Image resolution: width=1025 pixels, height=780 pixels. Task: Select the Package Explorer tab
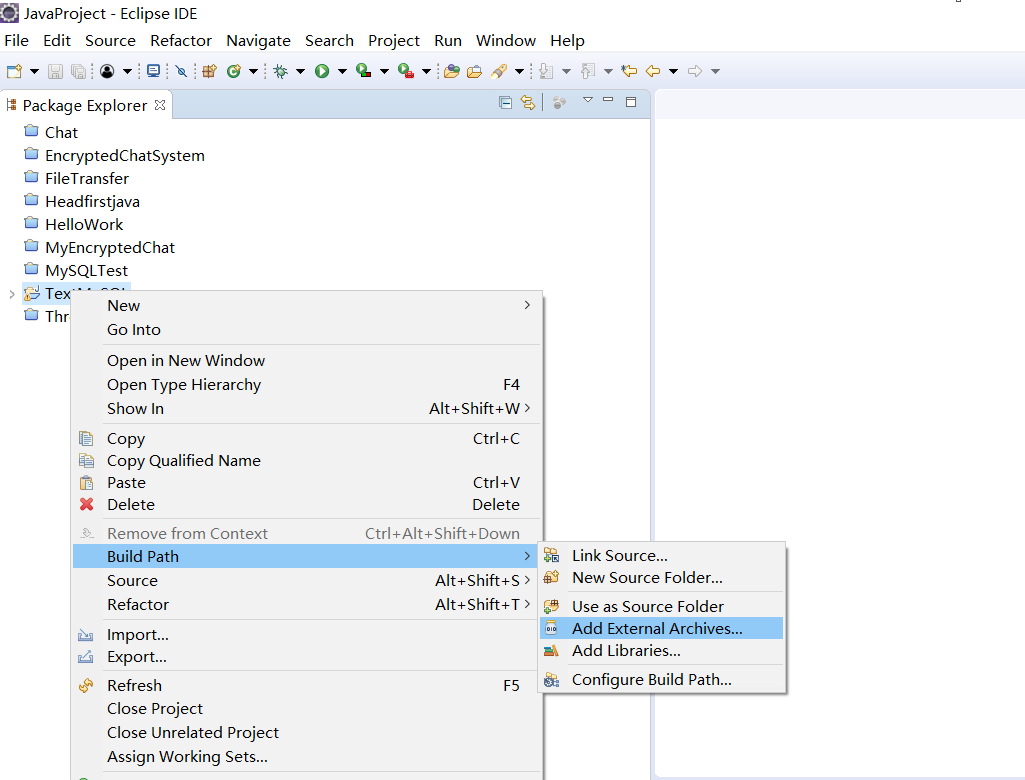coord(87,104)
